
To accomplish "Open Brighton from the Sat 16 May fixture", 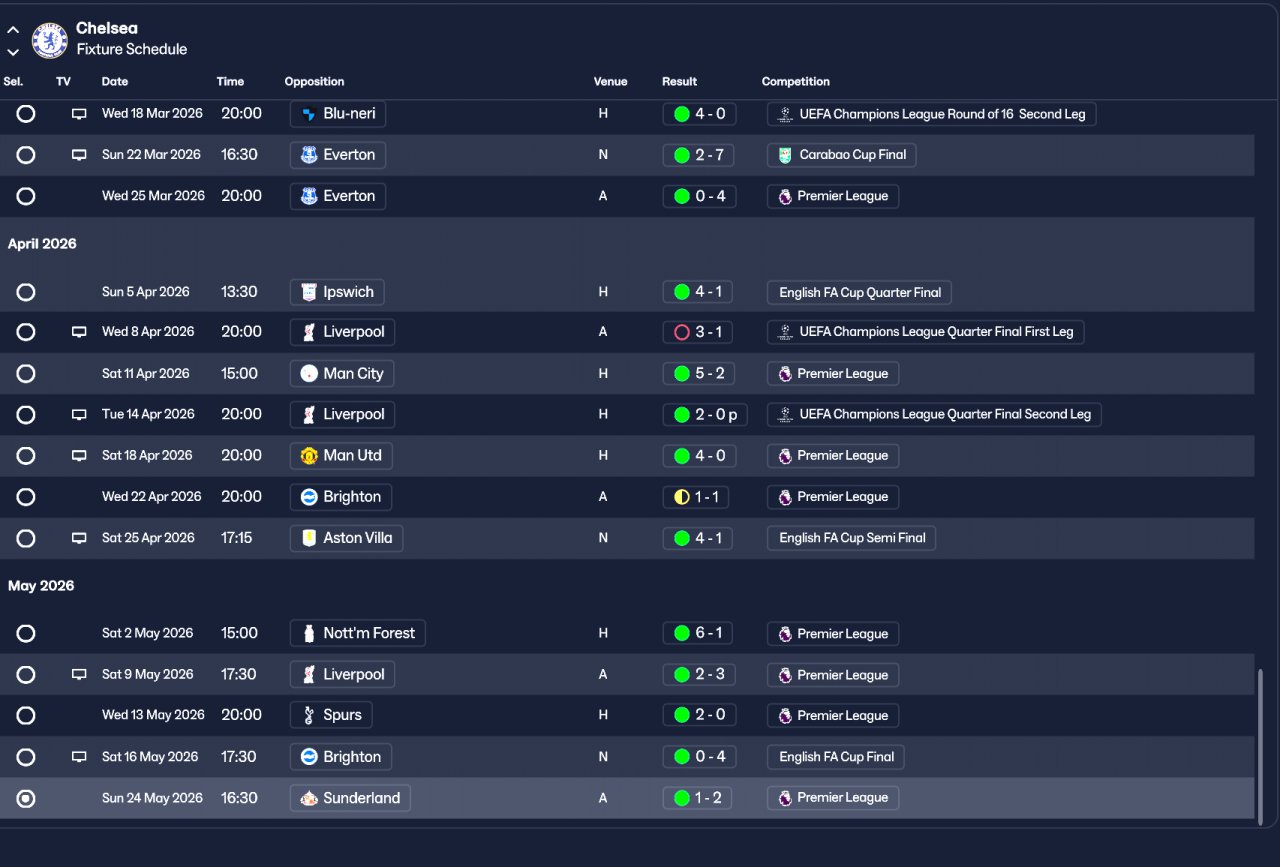I will [x=341, y=757].
